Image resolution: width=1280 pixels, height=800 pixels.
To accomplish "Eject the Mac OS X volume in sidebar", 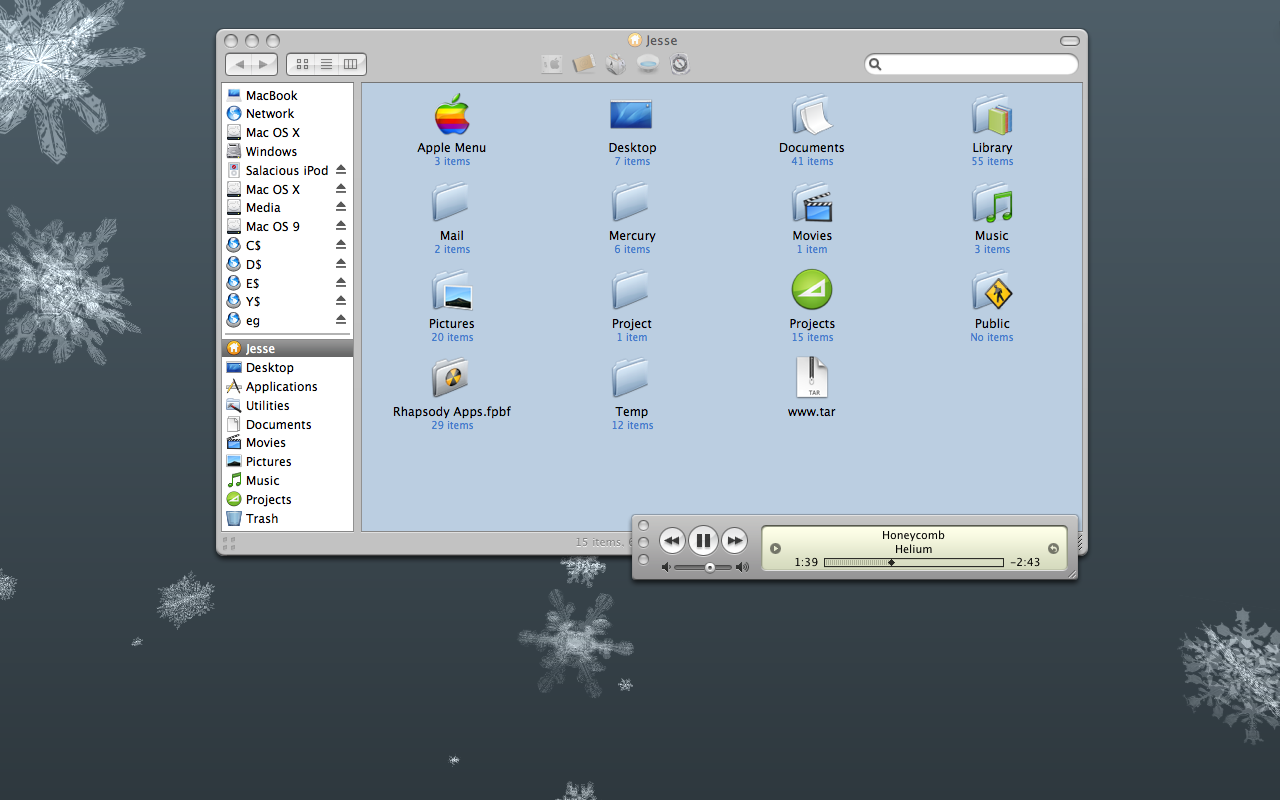I will coord(340,189).
